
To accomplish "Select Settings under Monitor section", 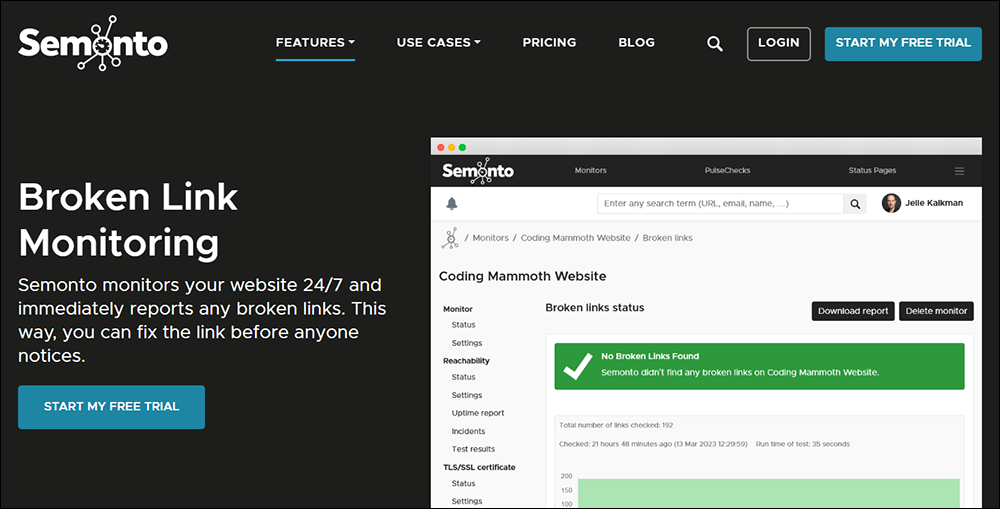I will coord(467,343).
